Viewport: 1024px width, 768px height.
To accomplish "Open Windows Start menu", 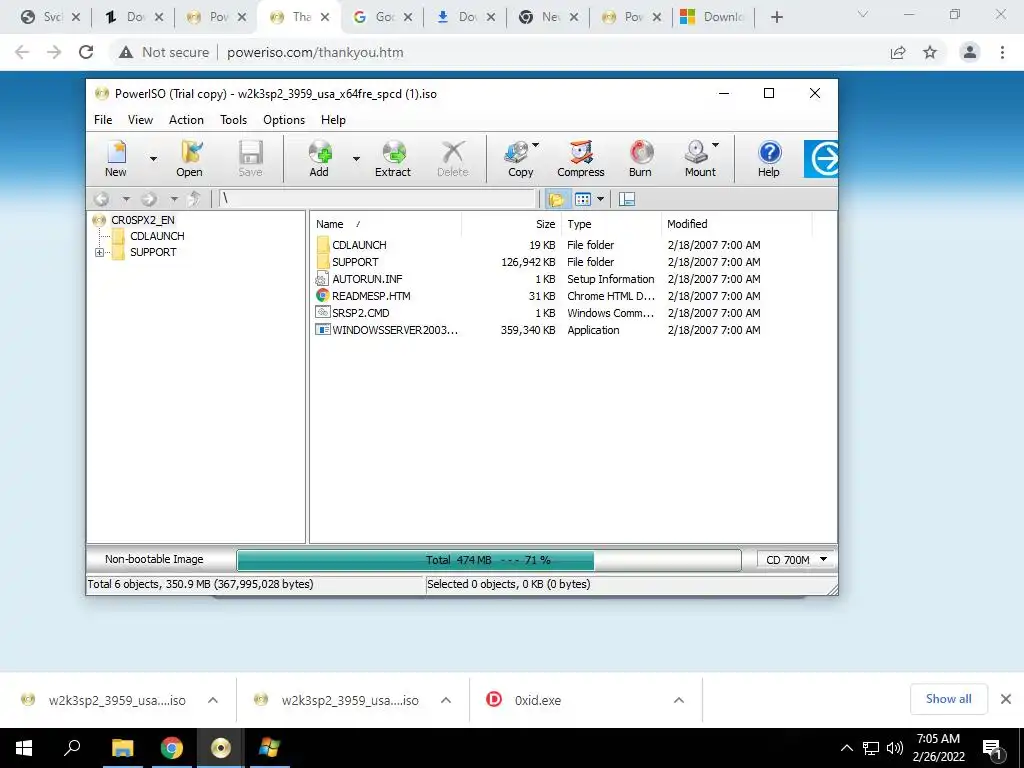I will tap(24, 748).
